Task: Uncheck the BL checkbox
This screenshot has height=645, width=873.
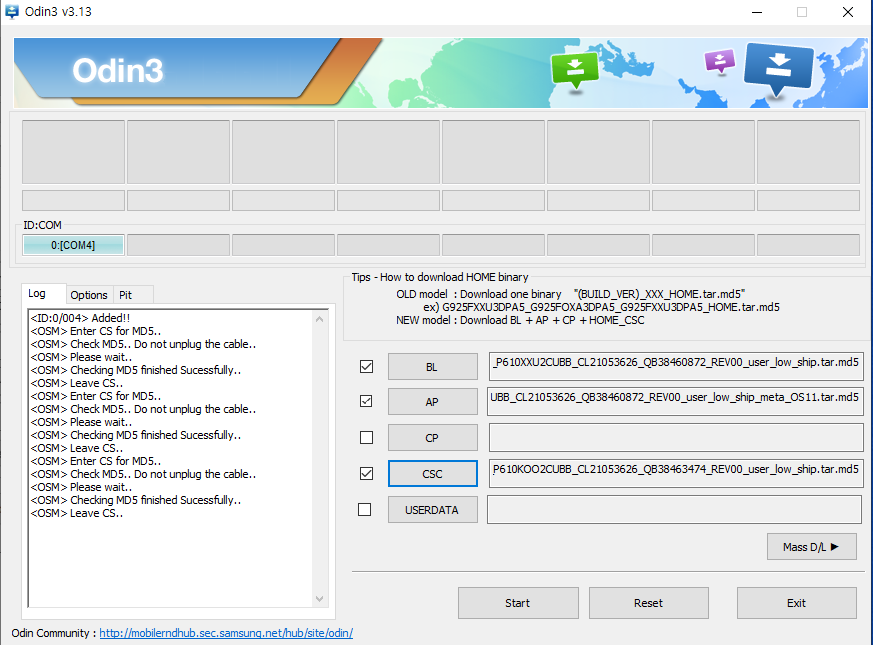Action: point(366,367)
